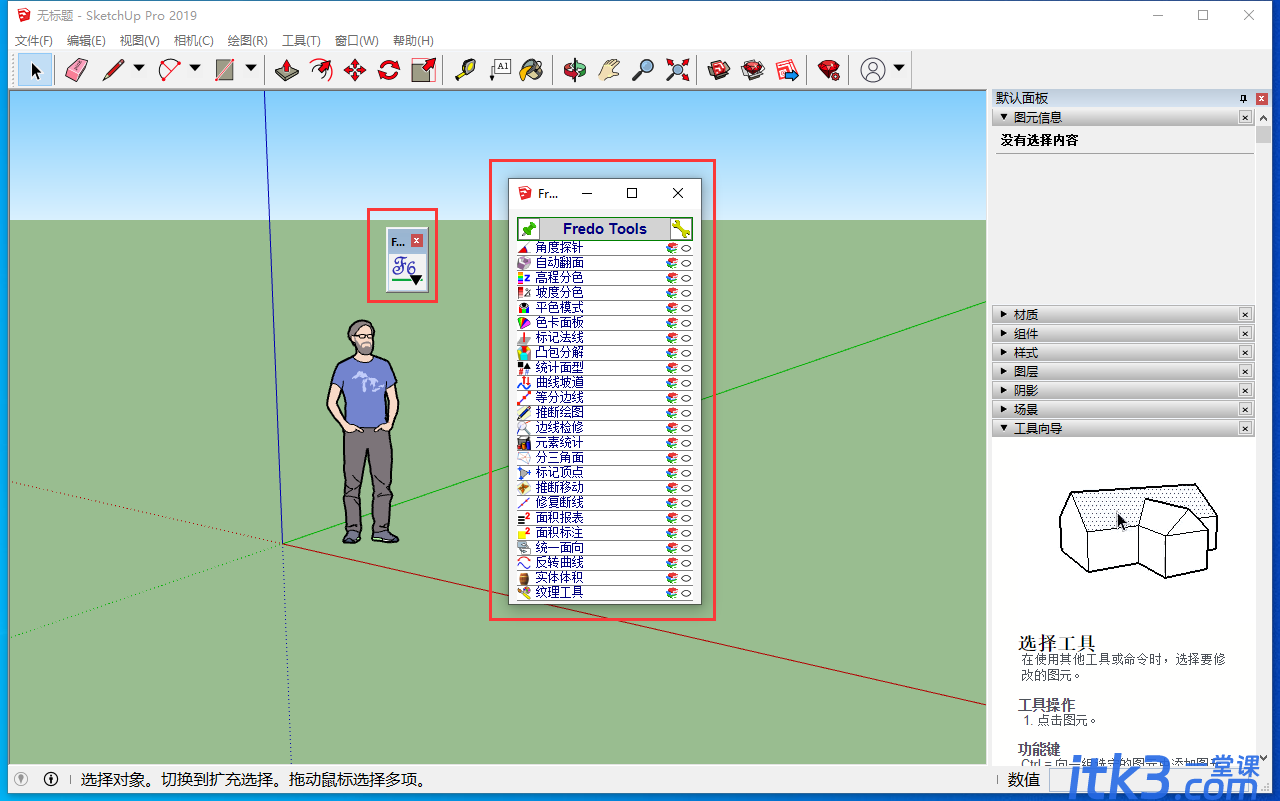Activate the Rotate tool
Image resolution: width=1280 pixels, height=801 pixels.
[389, 70]
